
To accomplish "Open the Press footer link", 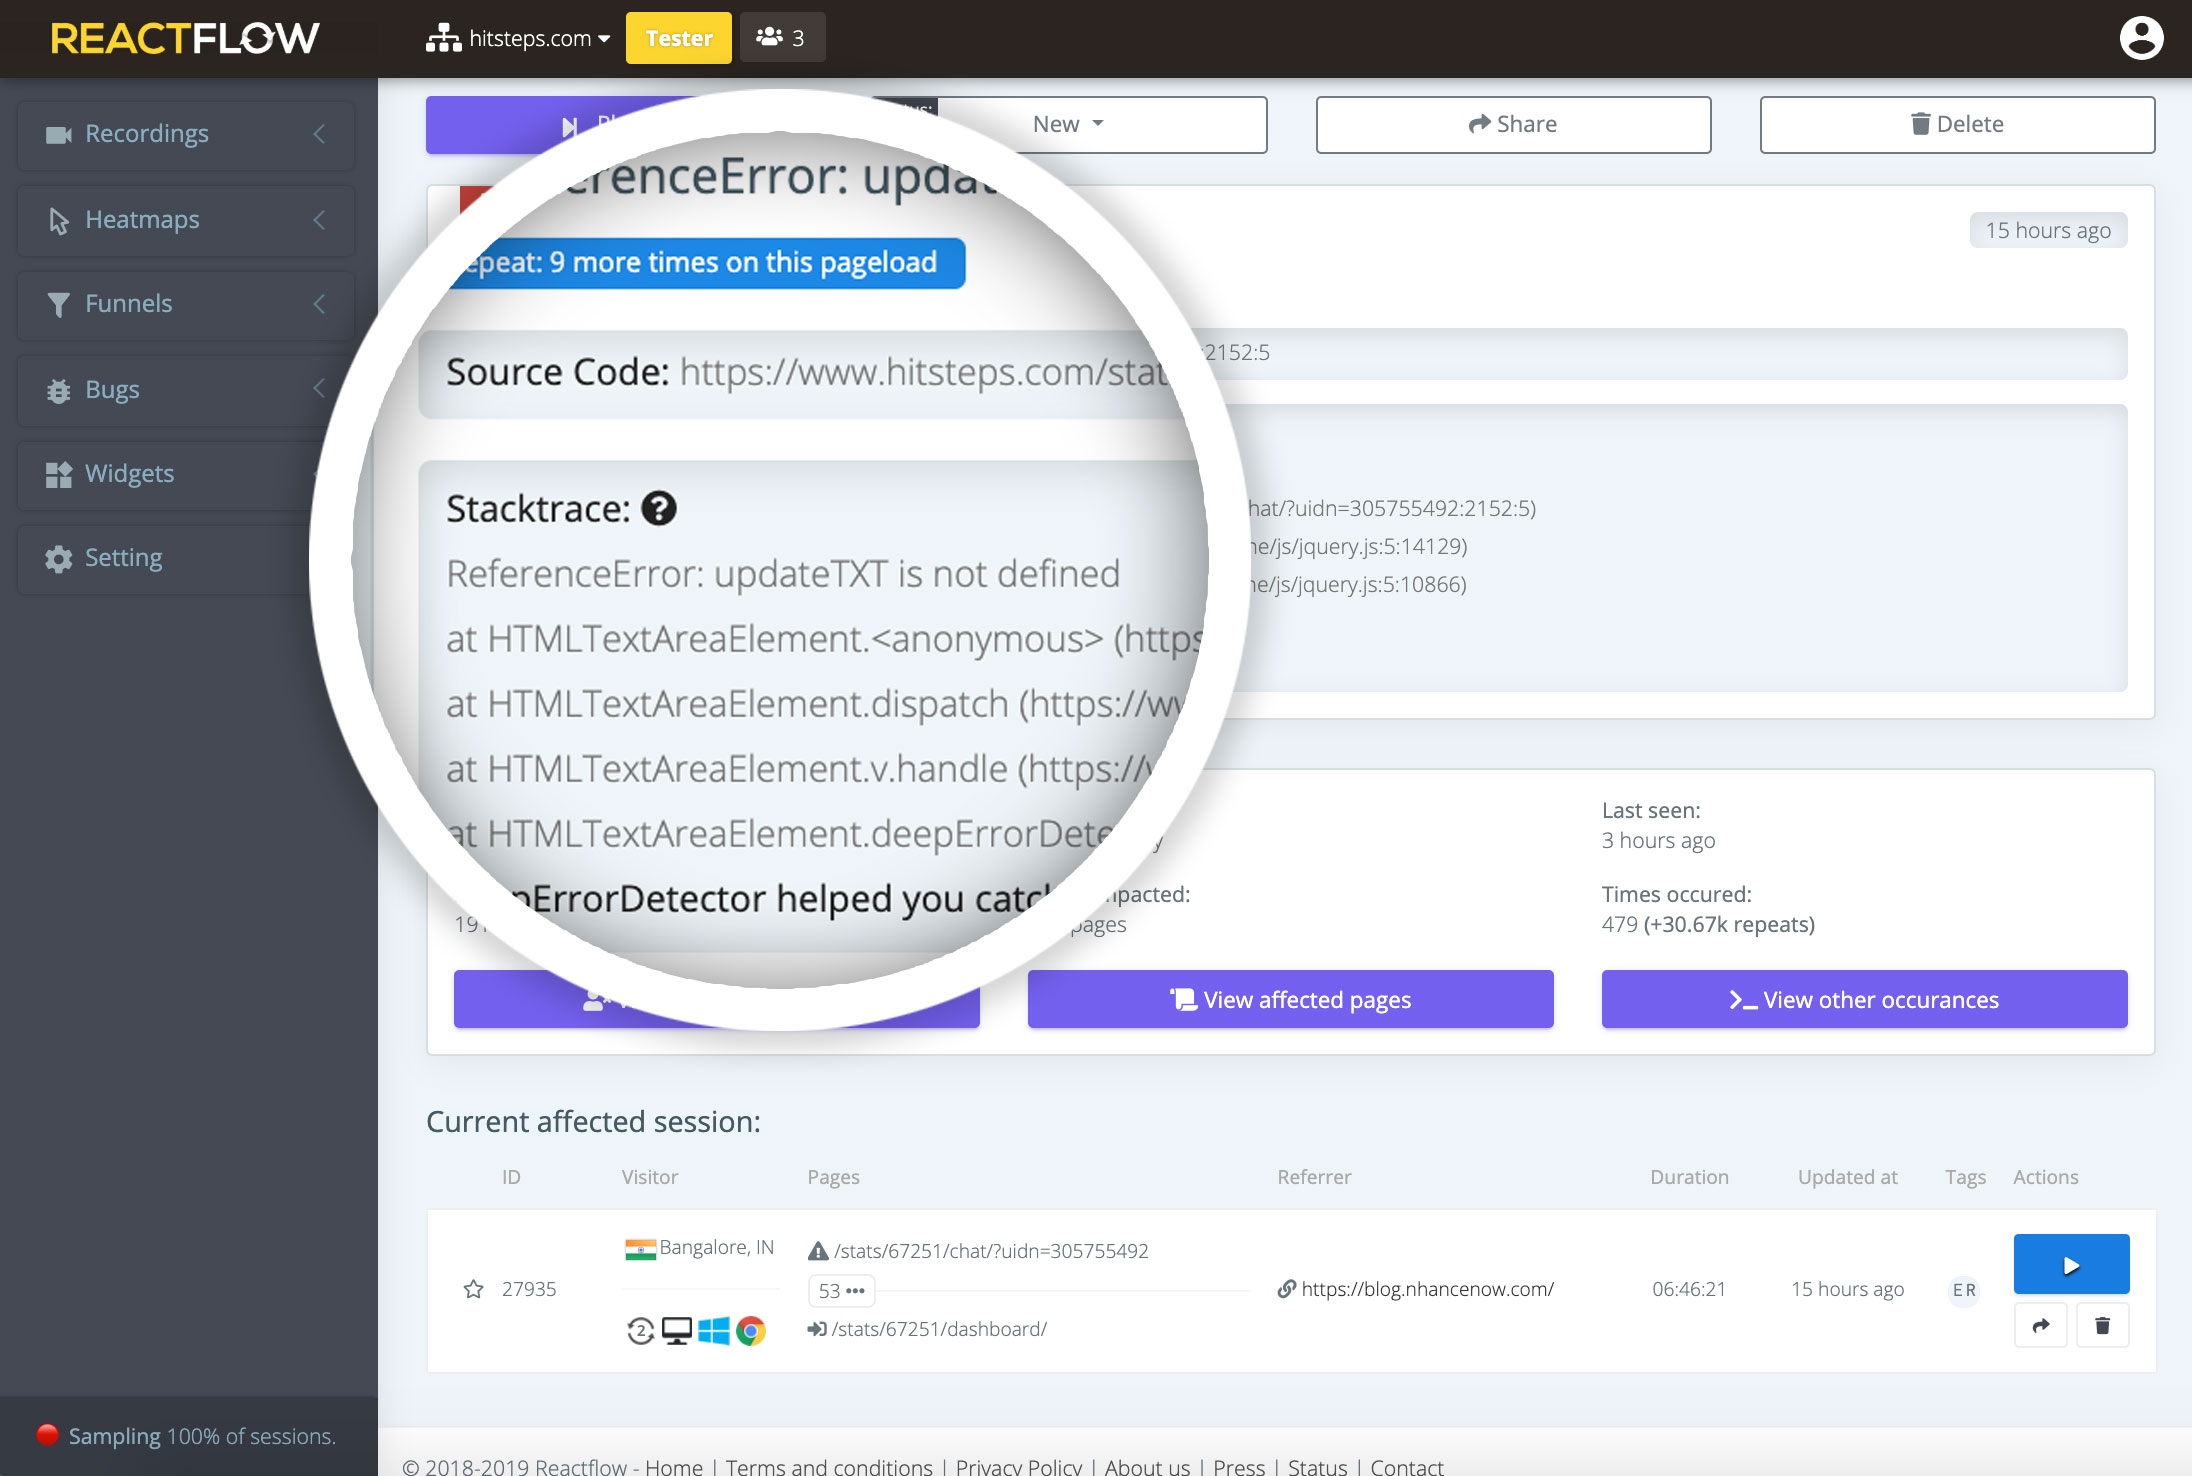I will (1239, 1466).
